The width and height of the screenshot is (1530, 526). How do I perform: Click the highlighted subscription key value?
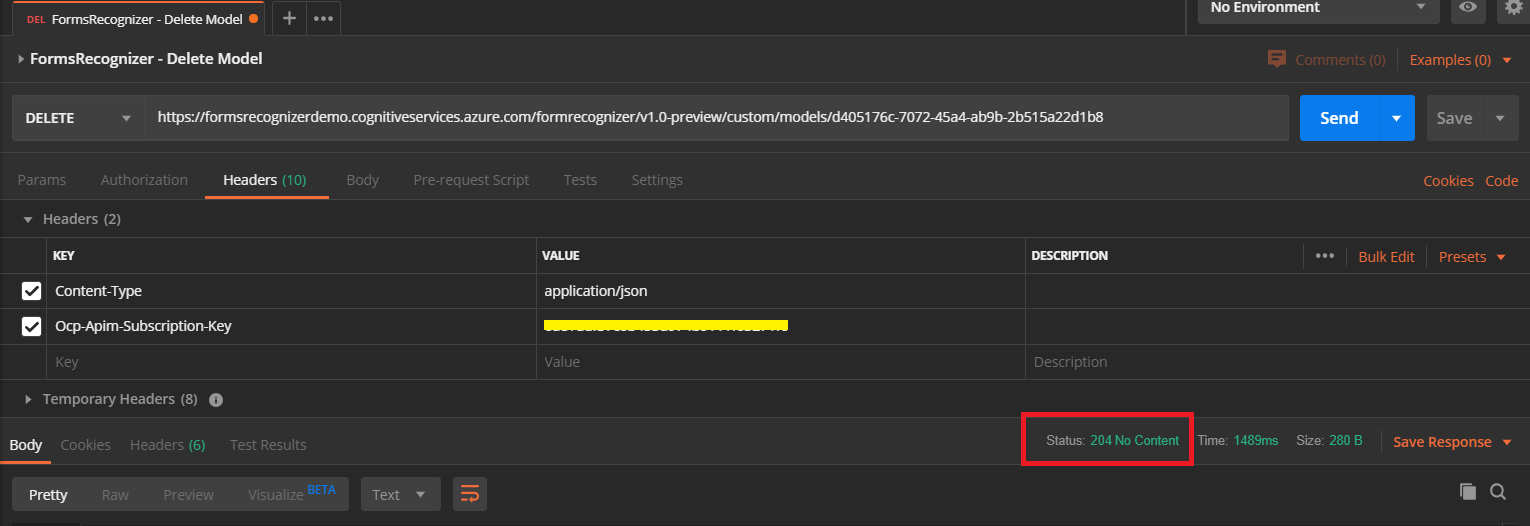pyautogui.click(x=666, y=325)
